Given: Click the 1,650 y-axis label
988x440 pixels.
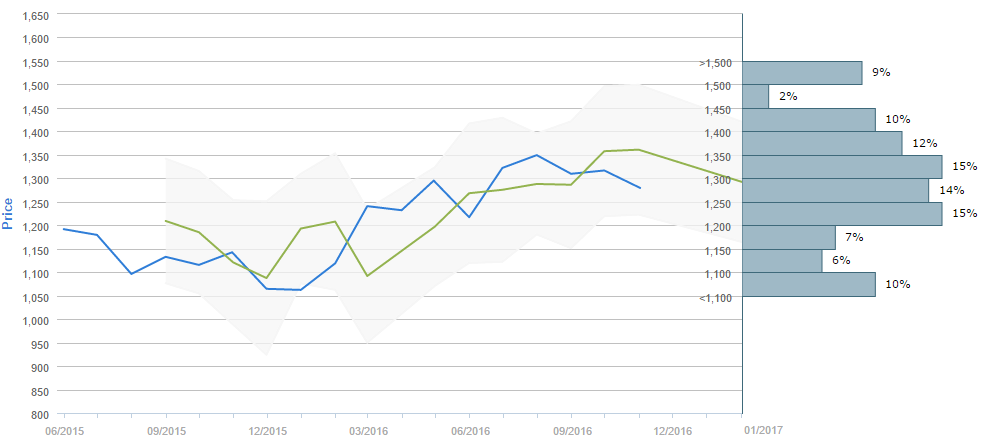Looking at the screenshot, I should point(35,16).
